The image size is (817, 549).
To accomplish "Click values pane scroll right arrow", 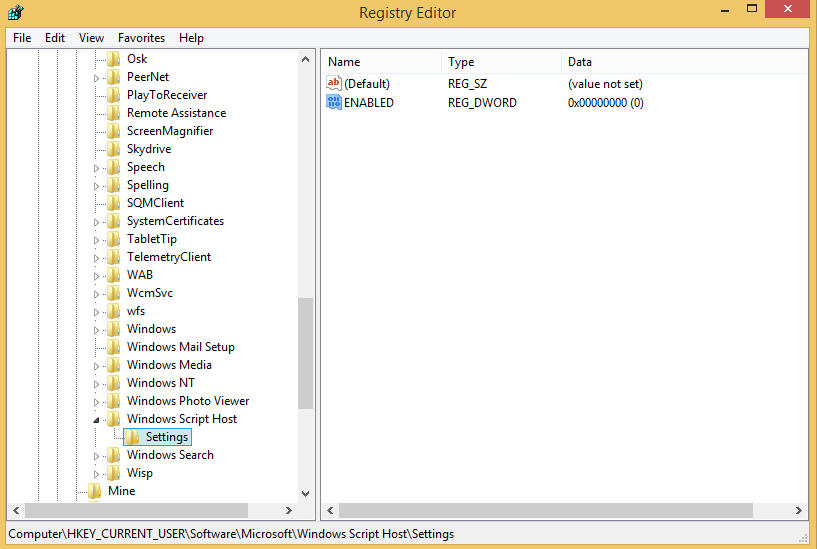I will click(x=799, y=510).
